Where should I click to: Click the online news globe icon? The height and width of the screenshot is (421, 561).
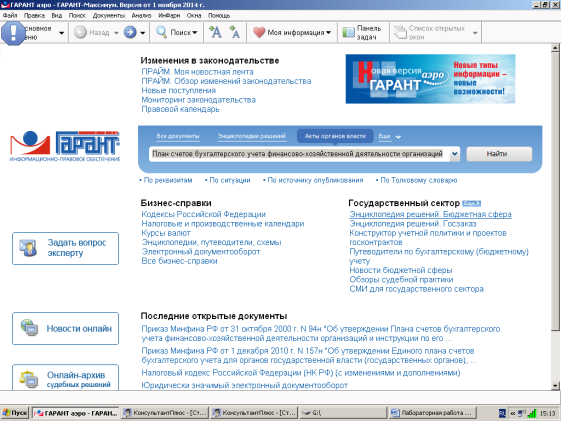coord(29,328)
